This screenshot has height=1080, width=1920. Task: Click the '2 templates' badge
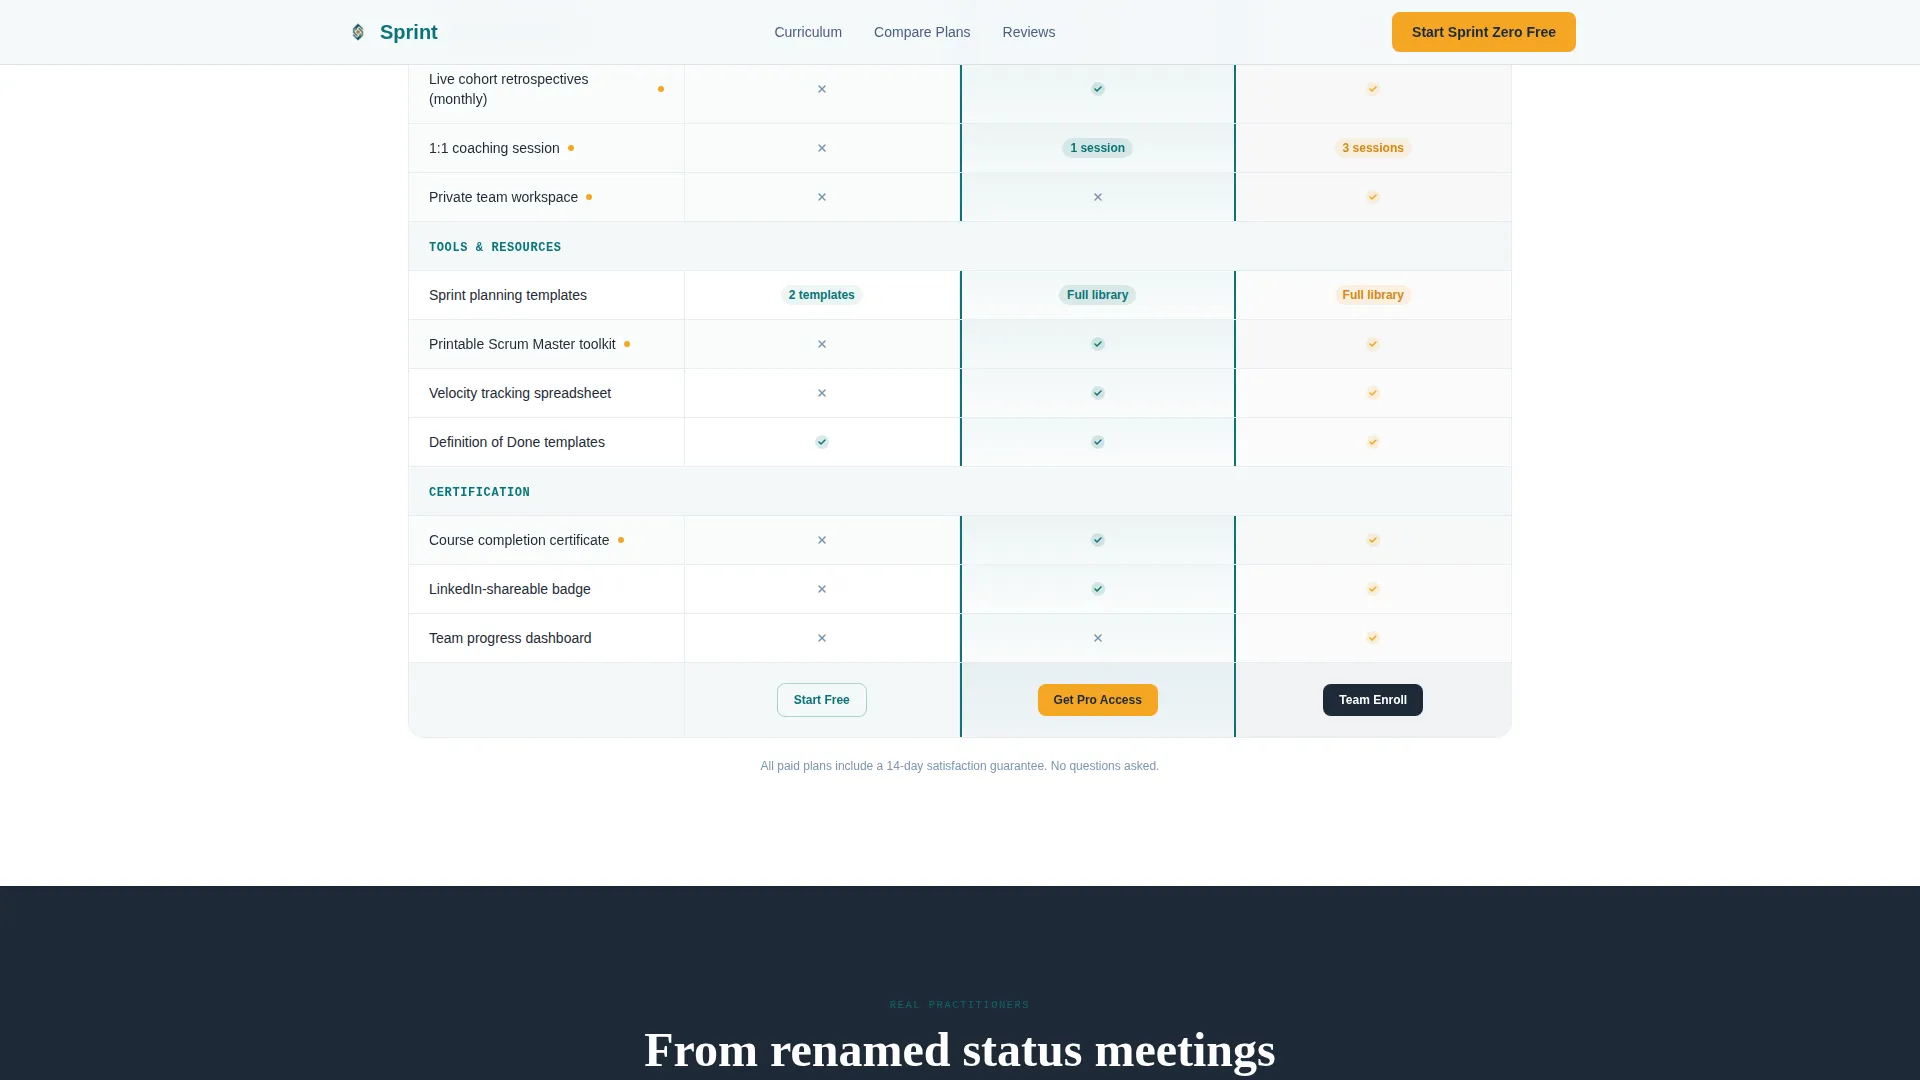tap(822, 295)
